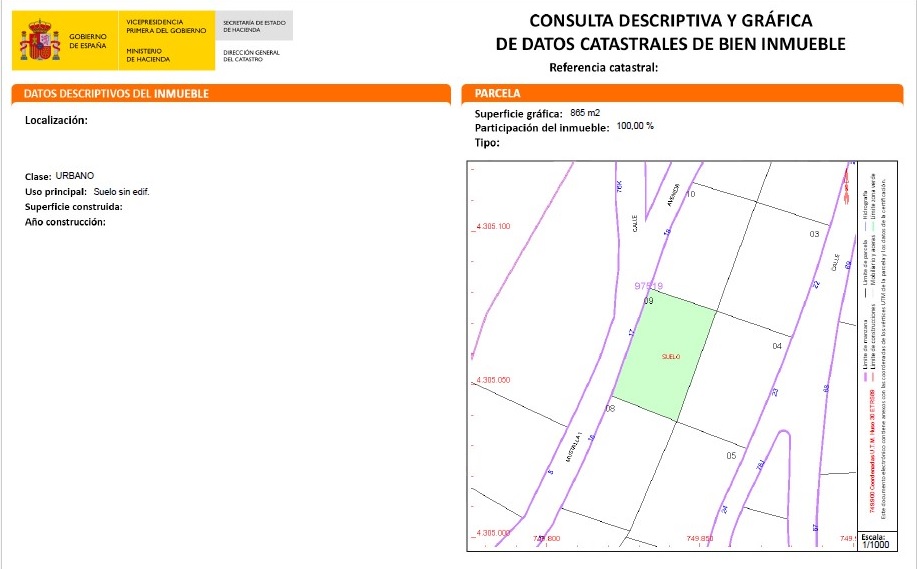917x569 pixels.
Task: Click the Spanish coat of arms emblem
Action: click(40, 40)
